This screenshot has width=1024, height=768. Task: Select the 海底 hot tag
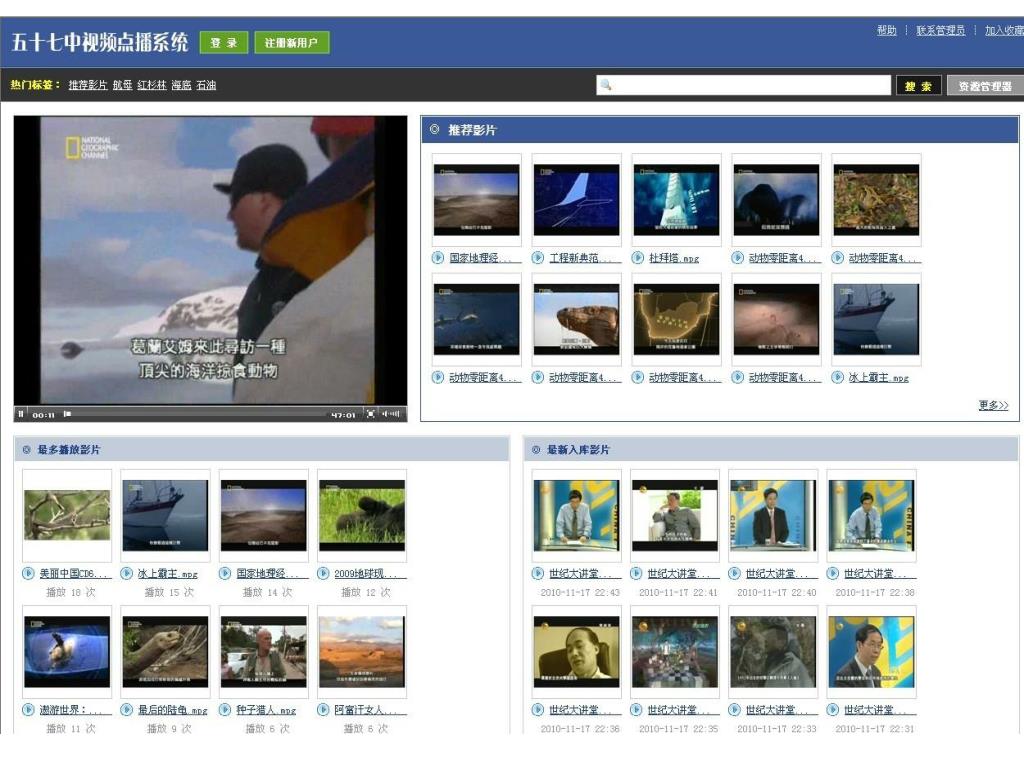(x=182, y=85)
